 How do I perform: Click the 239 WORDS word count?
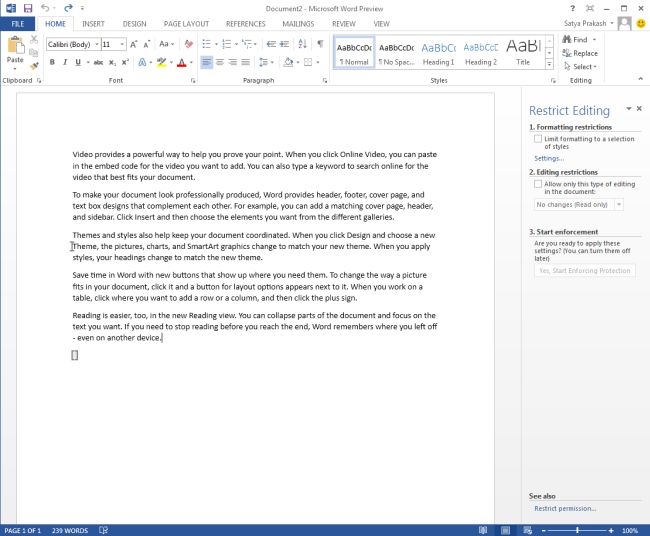pos(70,530)
